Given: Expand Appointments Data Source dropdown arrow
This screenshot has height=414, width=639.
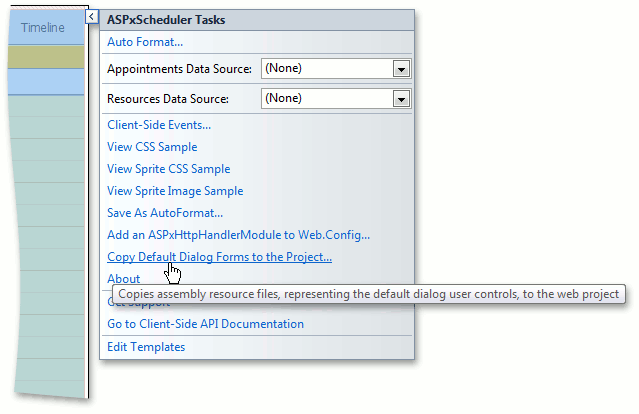Looking at the screenshot, I should (402, 69).
